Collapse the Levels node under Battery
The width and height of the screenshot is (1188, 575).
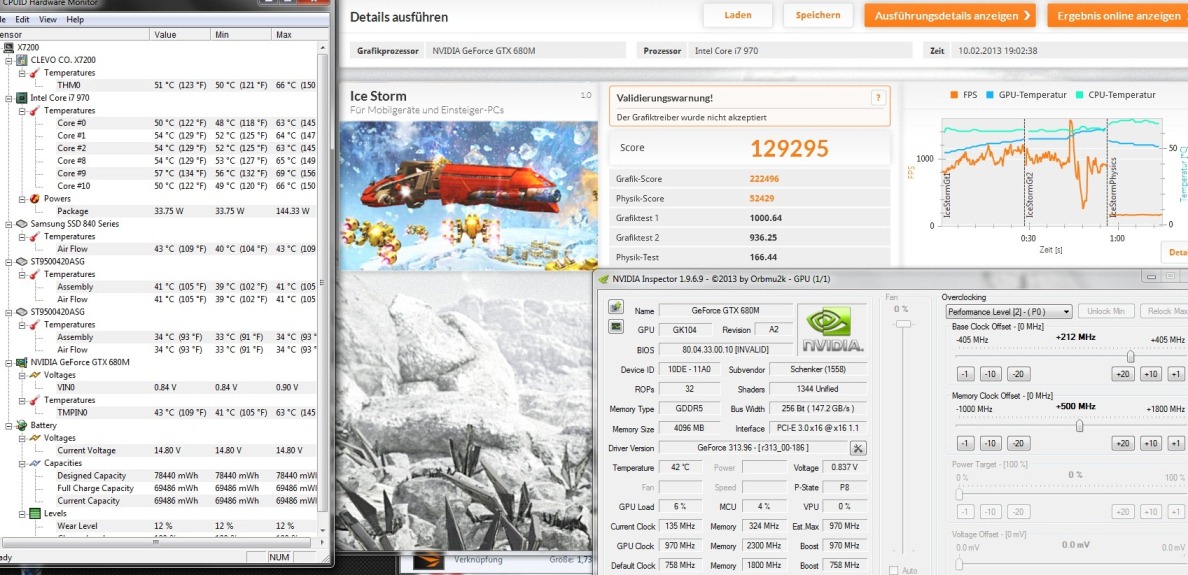click(x=22, y=513)
